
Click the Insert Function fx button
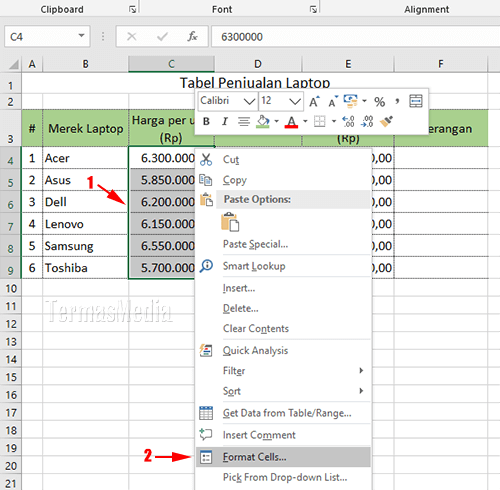click(x=192, y=36)
